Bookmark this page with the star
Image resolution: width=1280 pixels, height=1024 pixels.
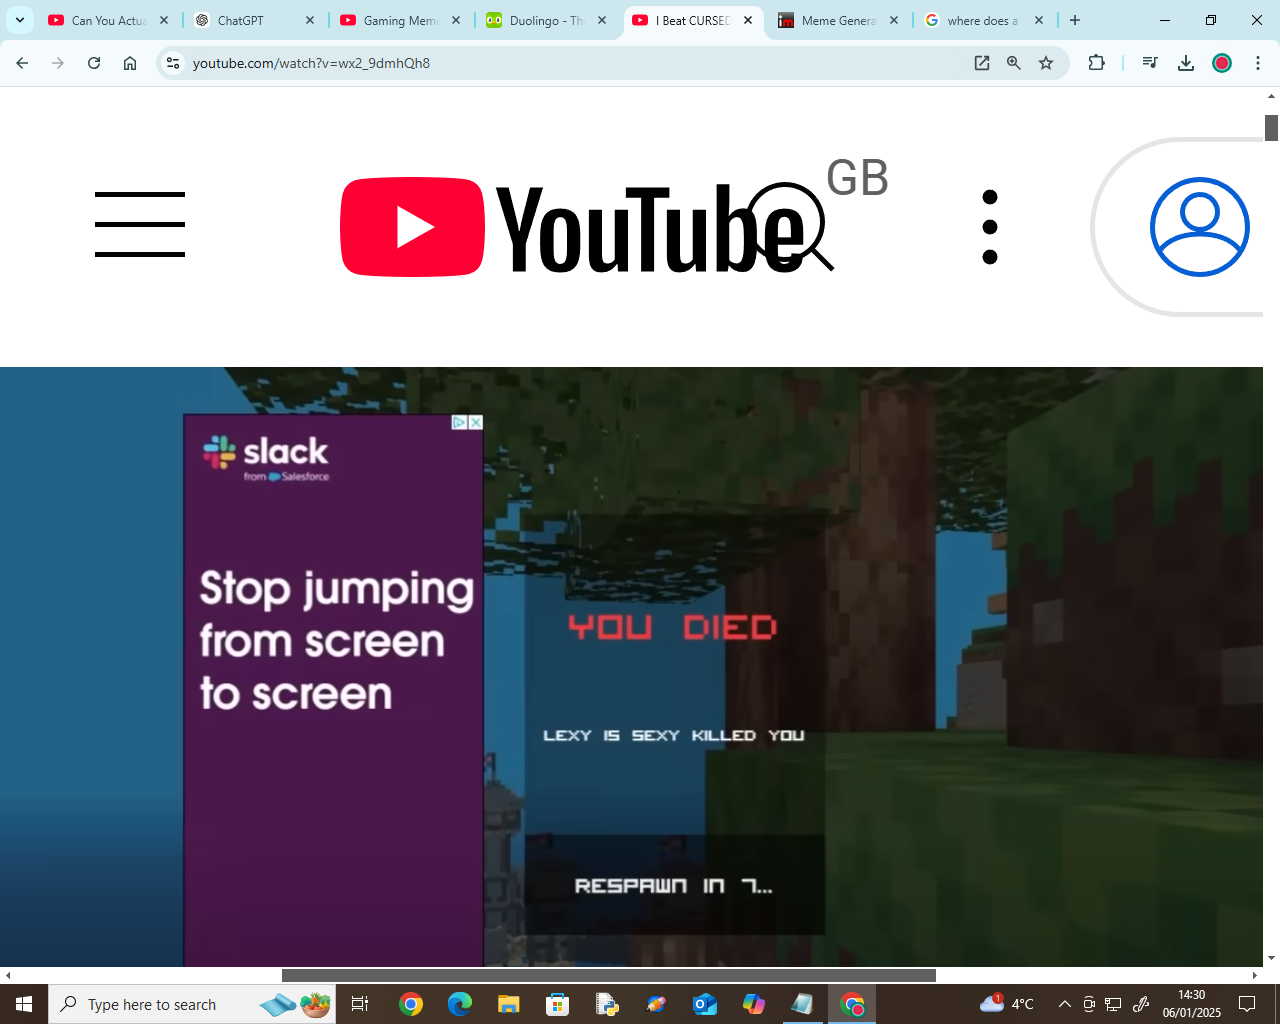[x=1046, y=63]
